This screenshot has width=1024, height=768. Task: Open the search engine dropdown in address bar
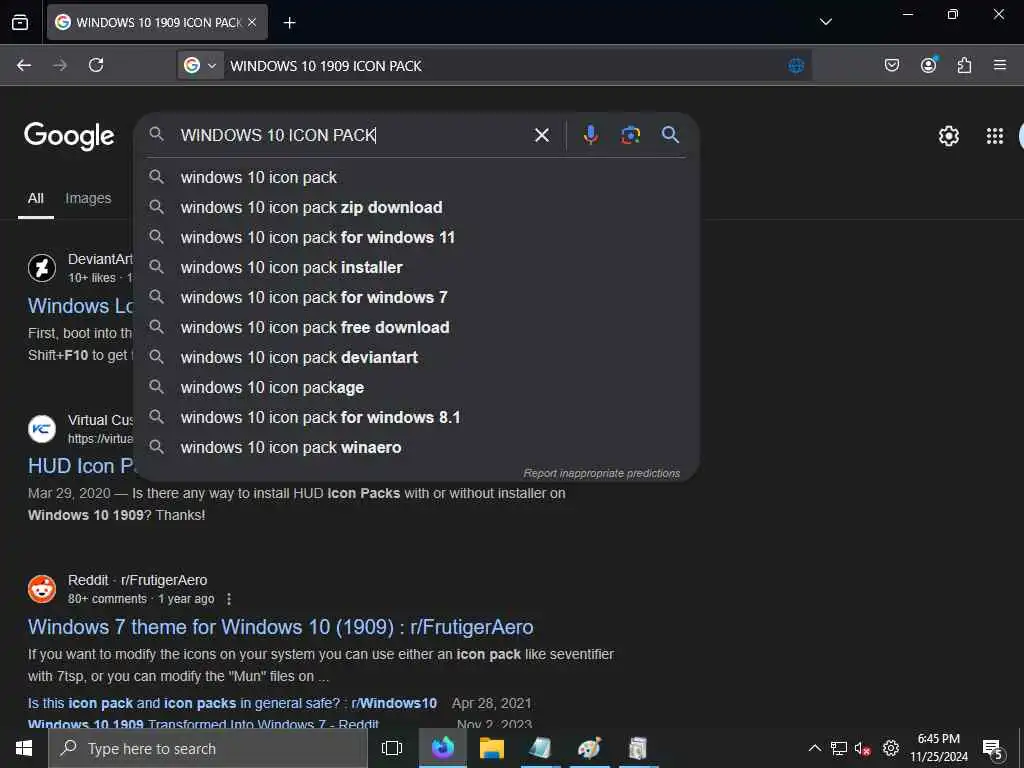[200, 65]
